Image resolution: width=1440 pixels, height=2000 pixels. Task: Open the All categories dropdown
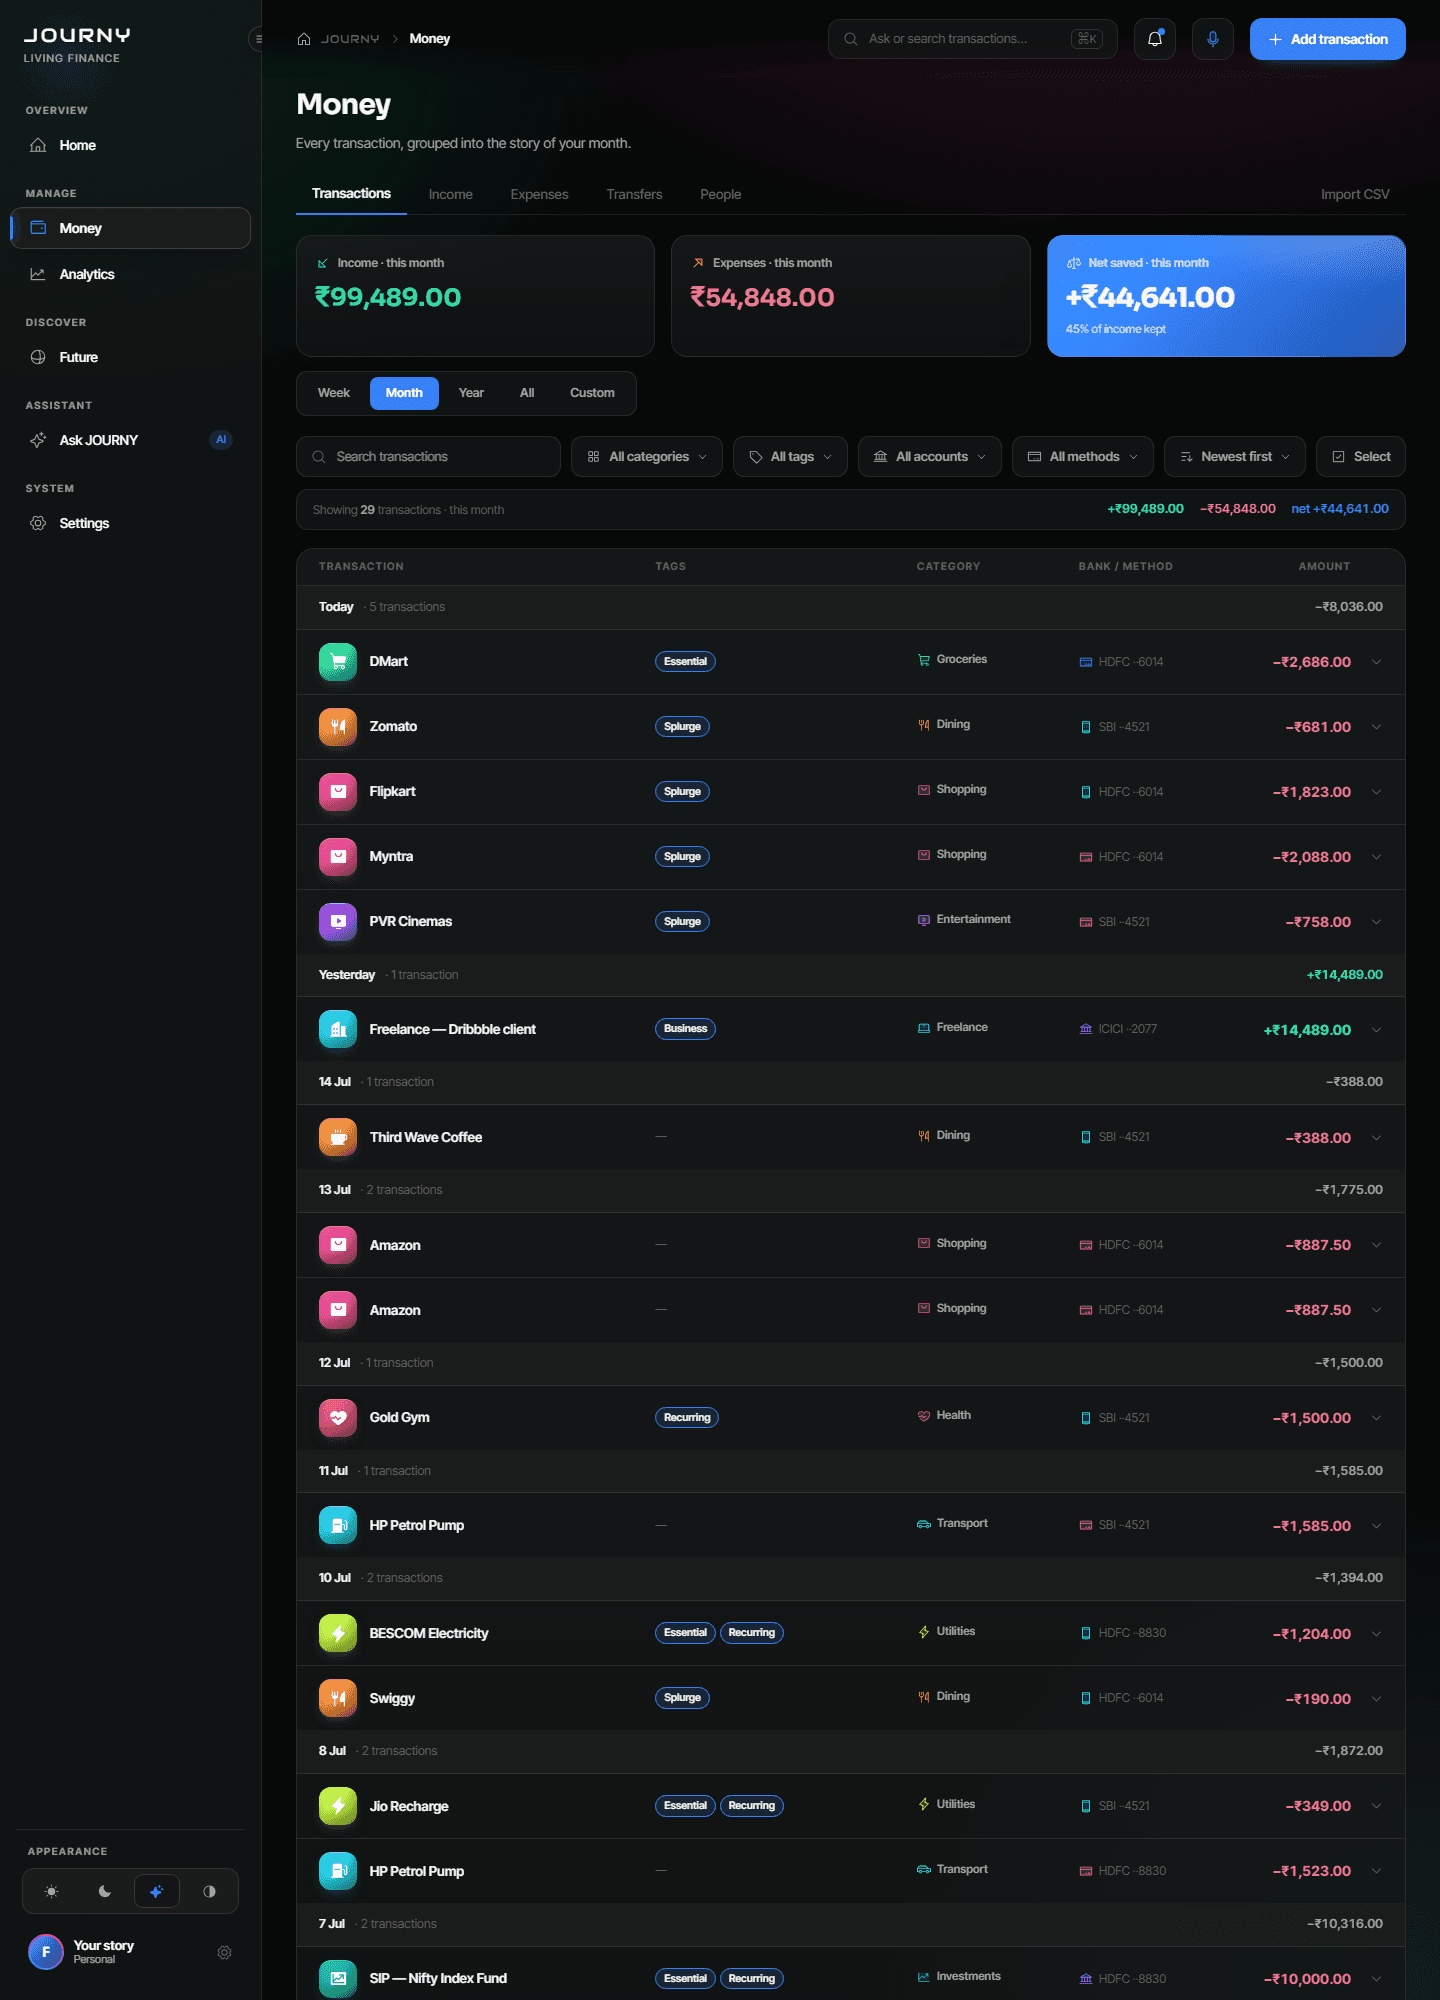[647, 457]
